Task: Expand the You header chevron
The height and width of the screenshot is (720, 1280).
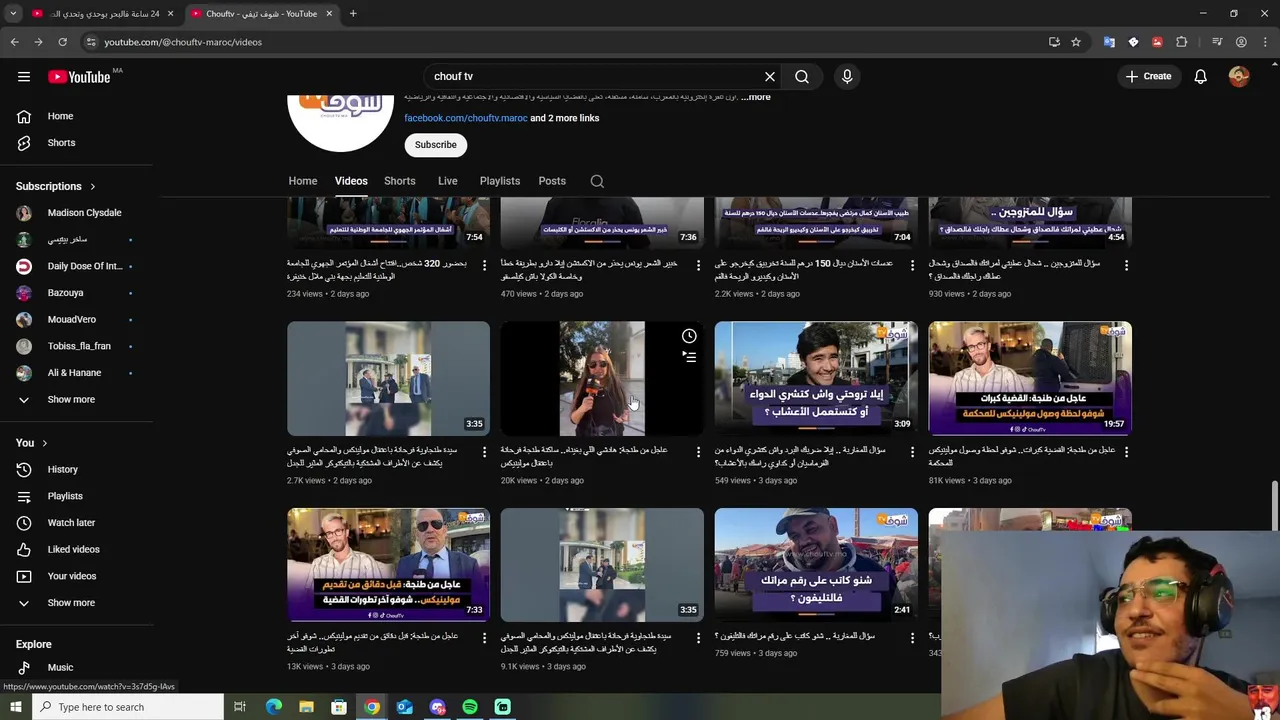Action: click(44, 443)
